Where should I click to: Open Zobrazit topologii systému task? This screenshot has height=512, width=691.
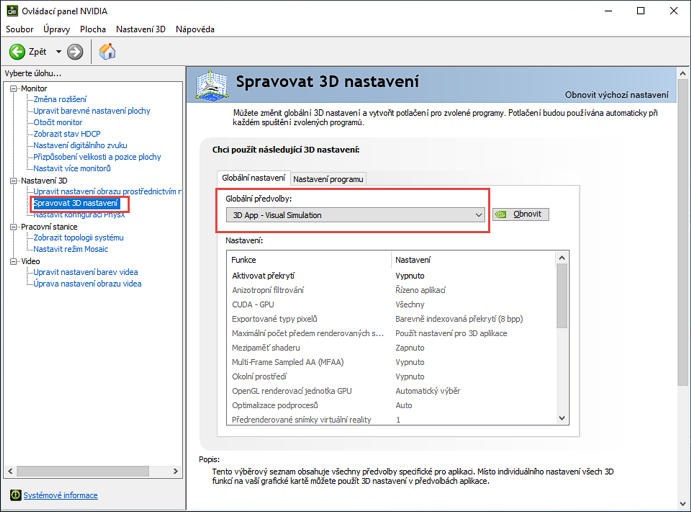(x=78, y=237)
